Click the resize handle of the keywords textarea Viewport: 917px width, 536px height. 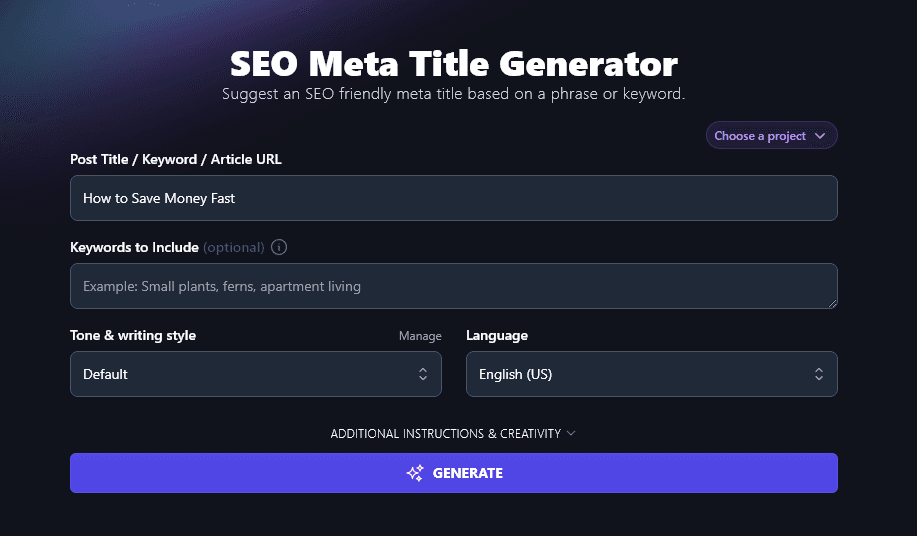pos(831,302)
